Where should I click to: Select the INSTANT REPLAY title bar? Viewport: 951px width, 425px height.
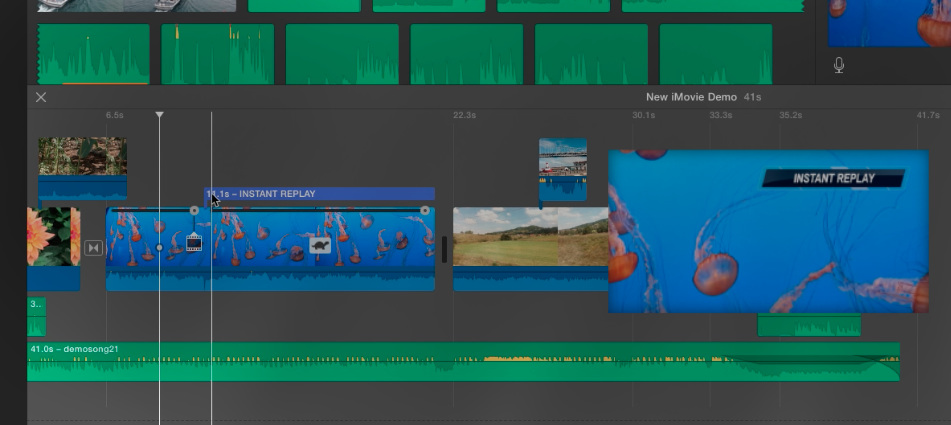click(320, 194)
